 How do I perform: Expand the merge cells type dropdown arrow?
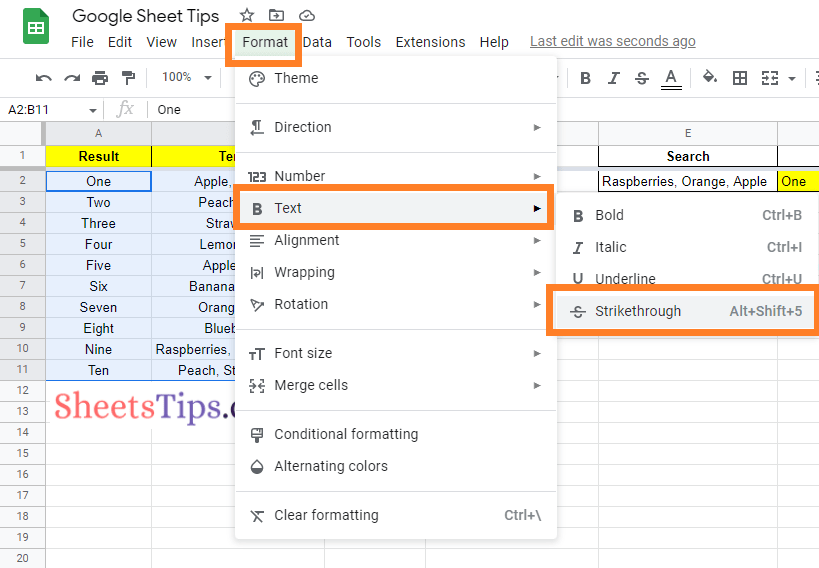[792, 79]
